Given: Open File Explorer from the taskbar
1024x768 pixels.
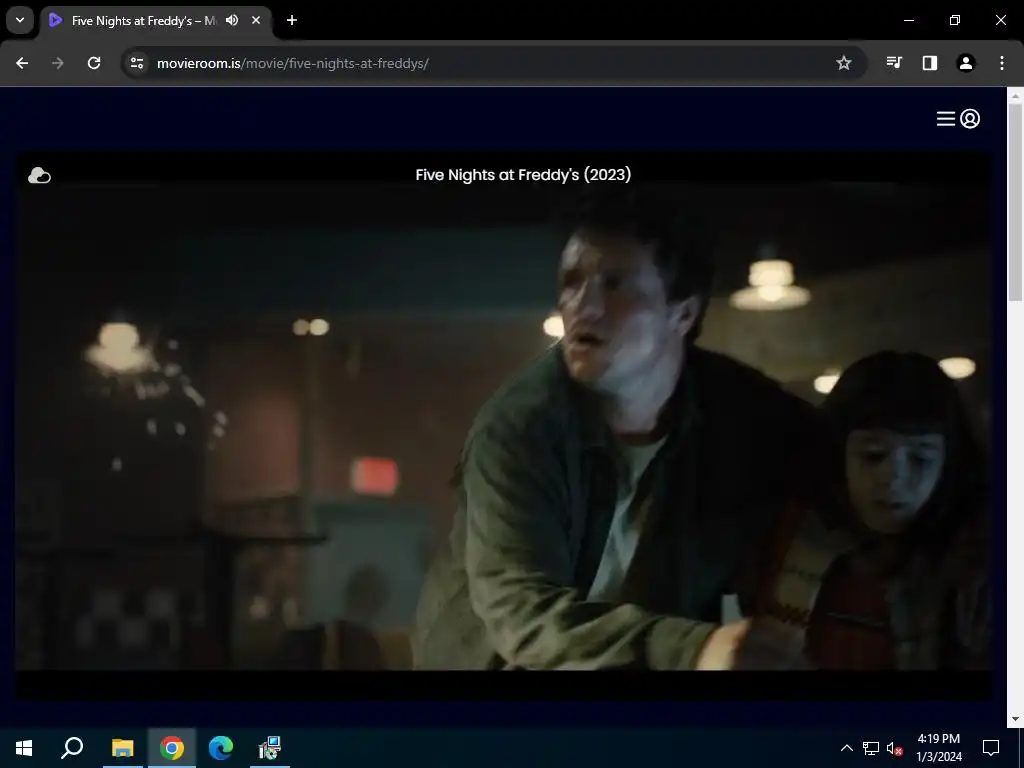Looking at the screenshot, I should click(x=123, y=748).
